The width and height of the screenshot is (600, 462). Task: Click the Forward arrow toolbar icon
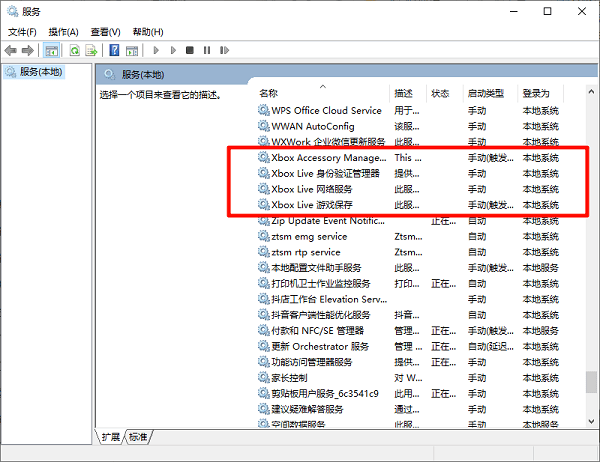tap(28, 50)
